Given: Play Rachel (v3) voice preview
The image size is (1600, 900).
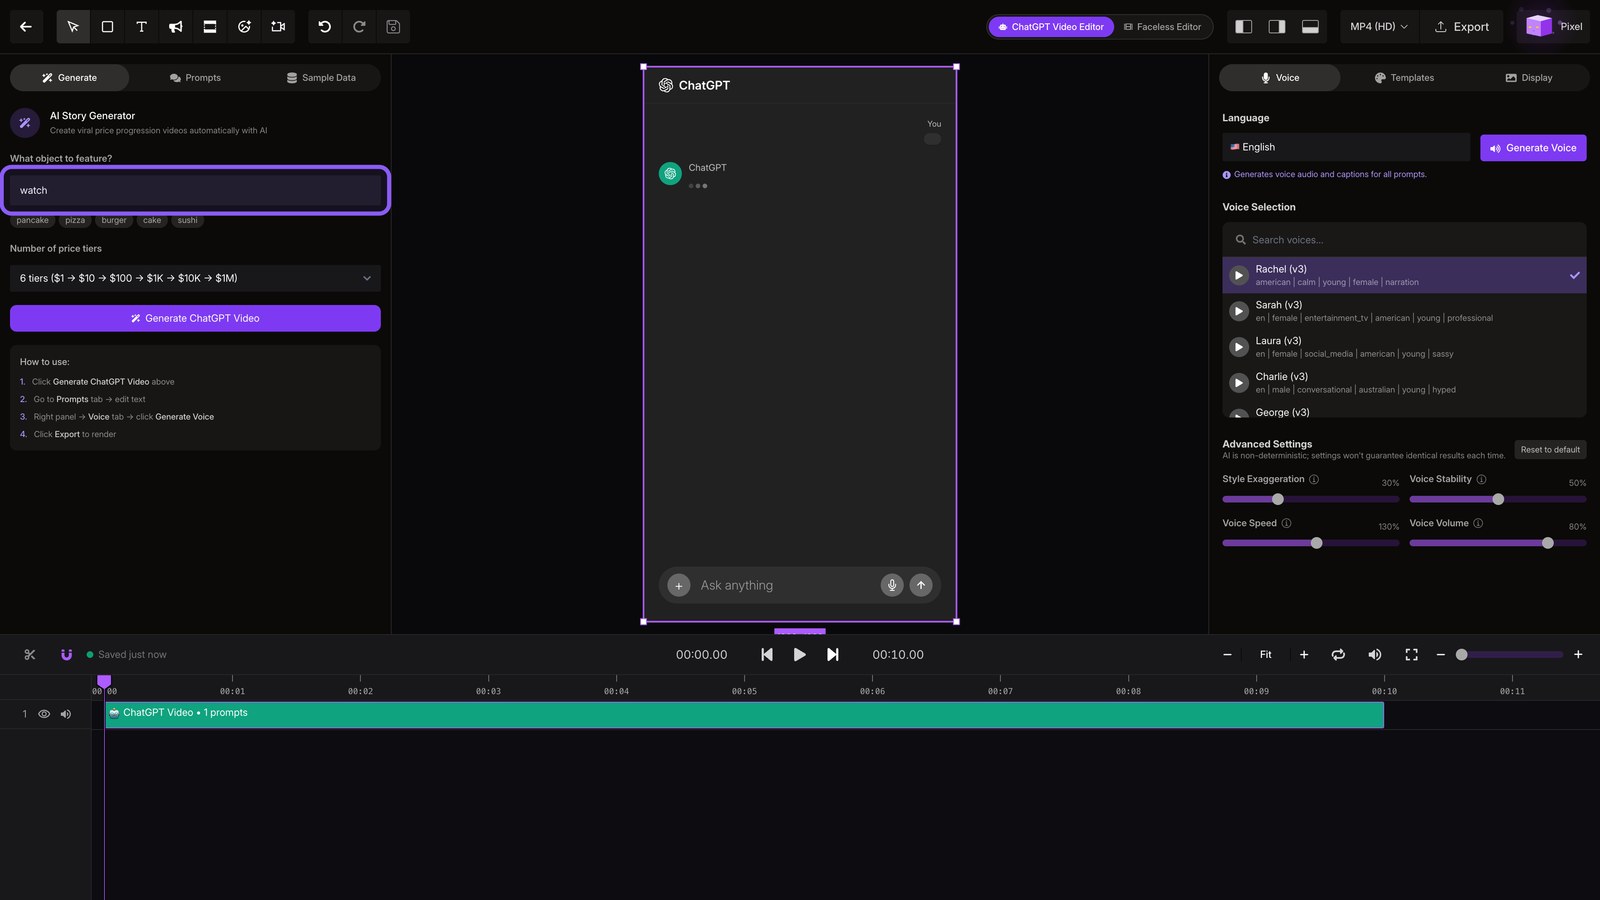Looking at the screenshot, I should tap(1239, 275).
